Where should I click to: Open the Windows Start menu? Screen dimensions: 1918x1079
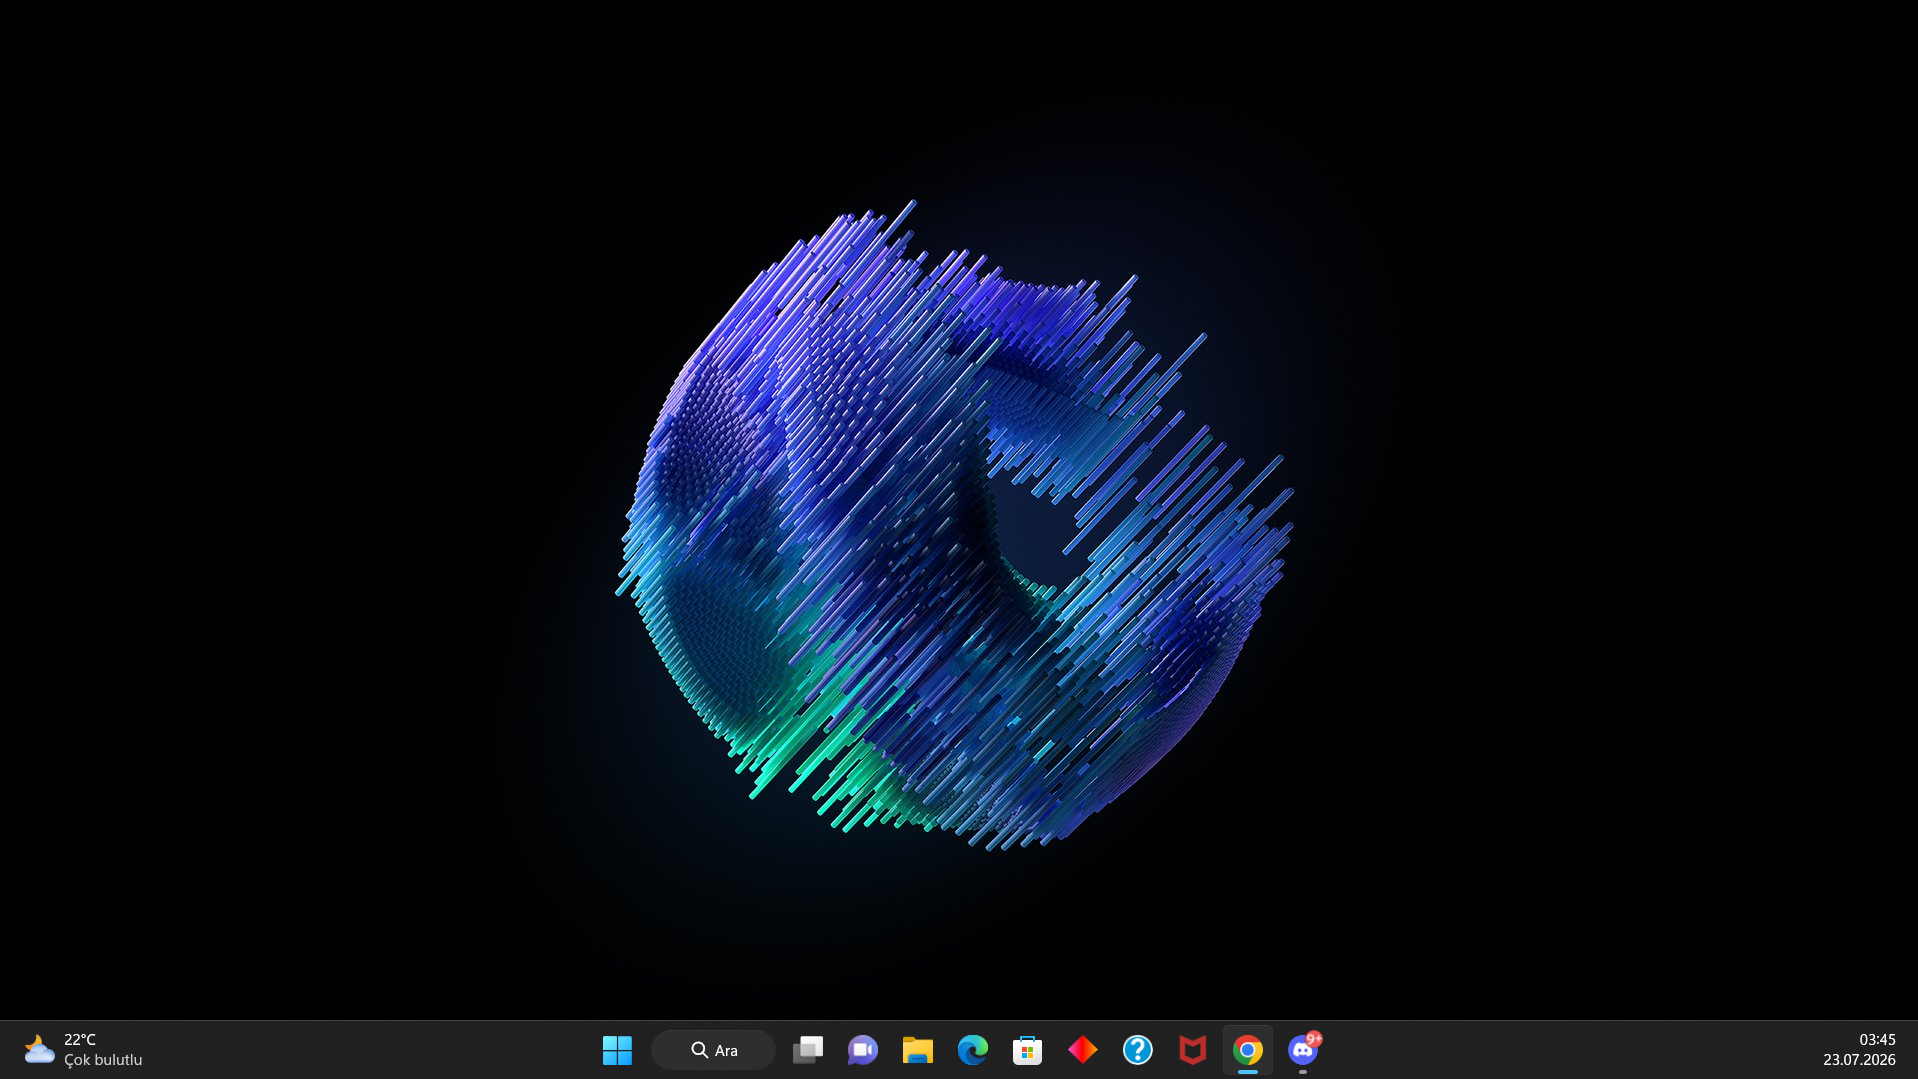click(x=617, y=1050)
